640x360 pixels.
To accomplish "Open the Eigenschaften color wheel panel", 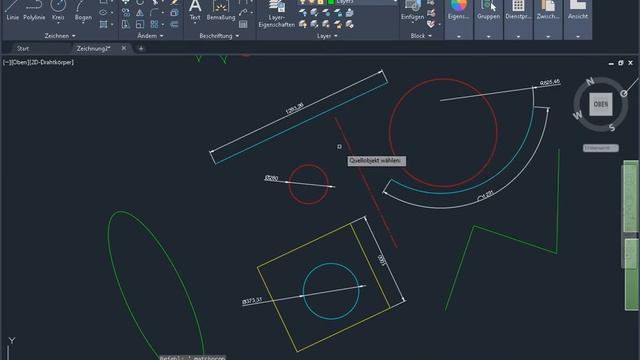I will (x=458, y=10).
